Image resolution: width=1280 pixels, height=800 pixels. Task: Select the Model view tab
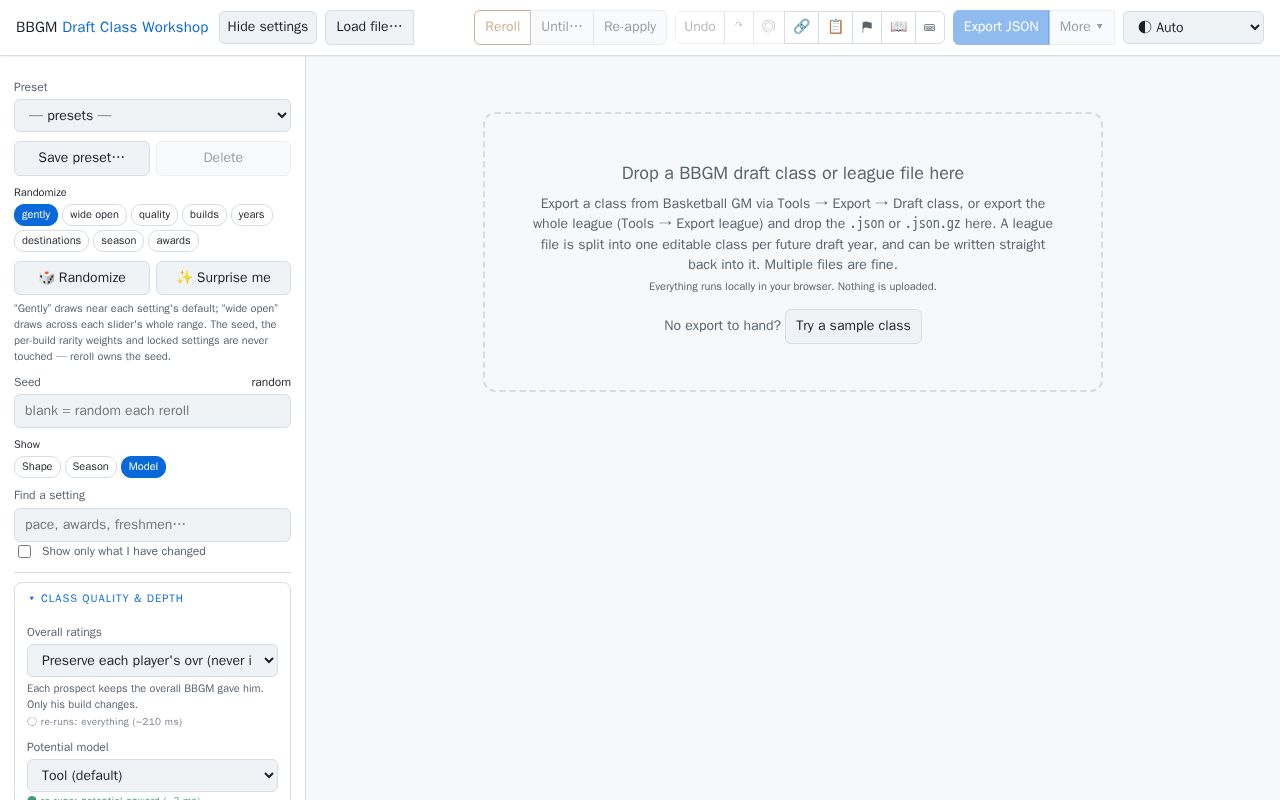pos(143,467)
